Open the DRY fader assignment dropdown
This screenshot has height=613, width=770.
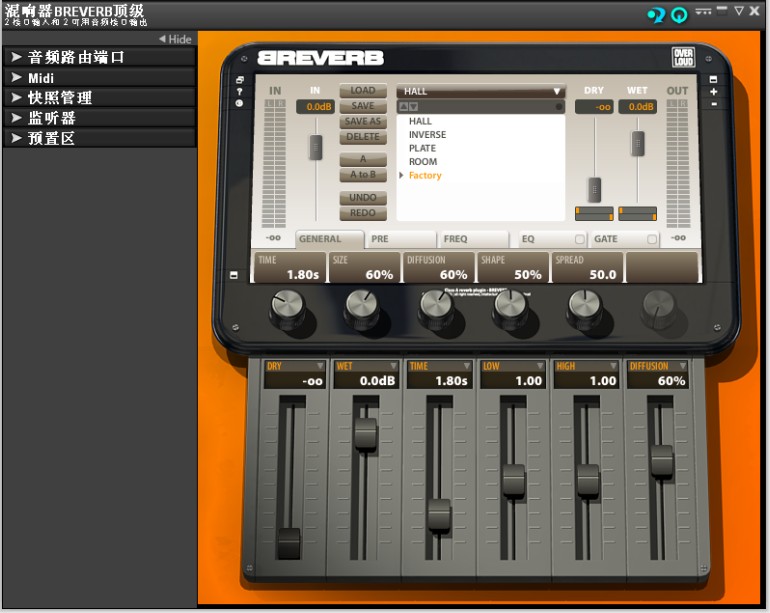[320, 366]
